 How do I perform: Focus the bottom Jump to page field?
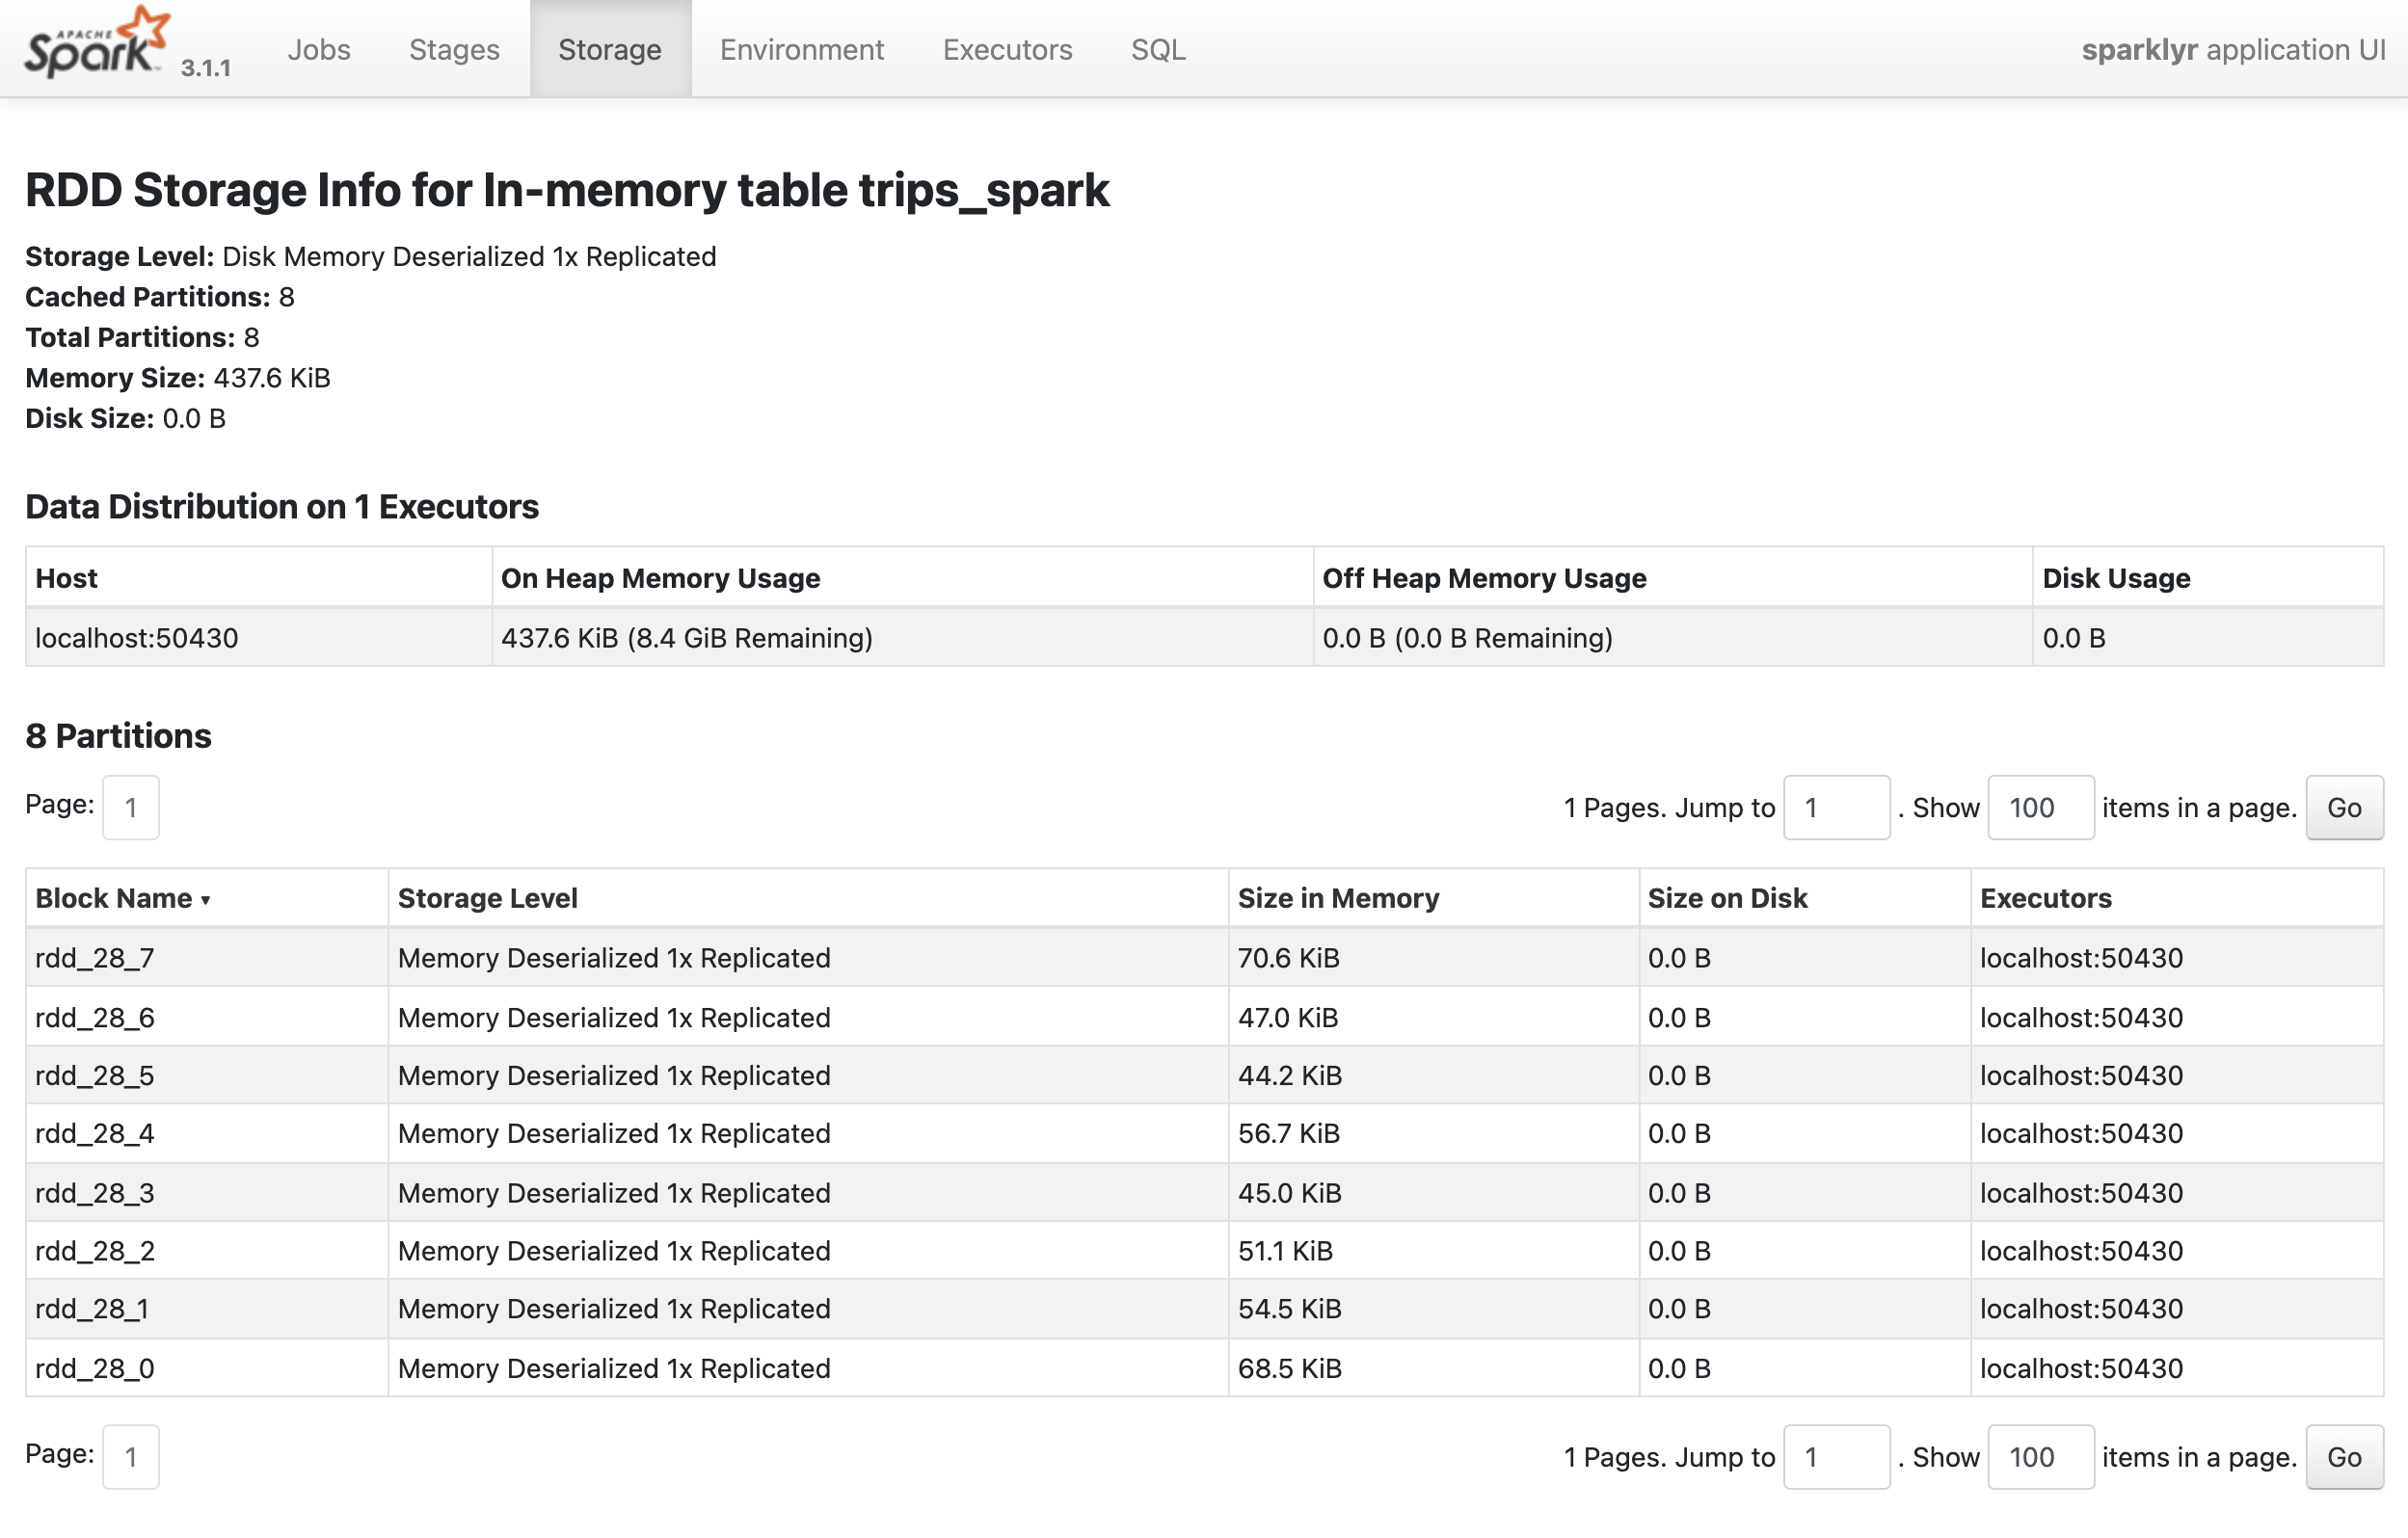[x=1836, y=1457]
